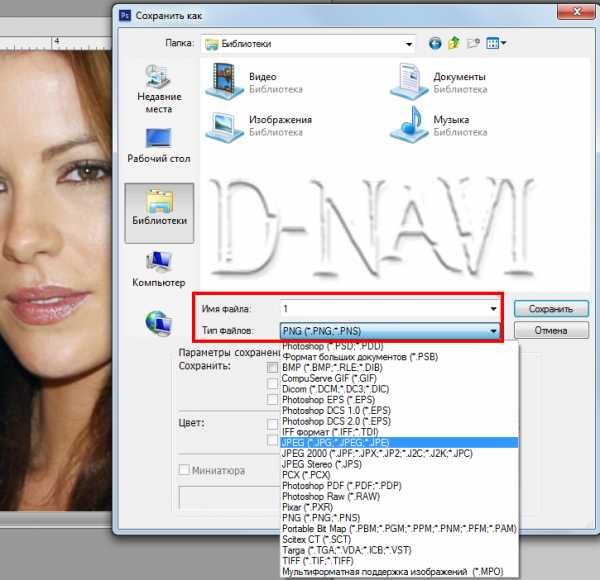Choose Targa (*.TGA;*.VDA;*.ICB;*.VST)
Viewport: 600px width, 580px height.
tap(399, 550)
